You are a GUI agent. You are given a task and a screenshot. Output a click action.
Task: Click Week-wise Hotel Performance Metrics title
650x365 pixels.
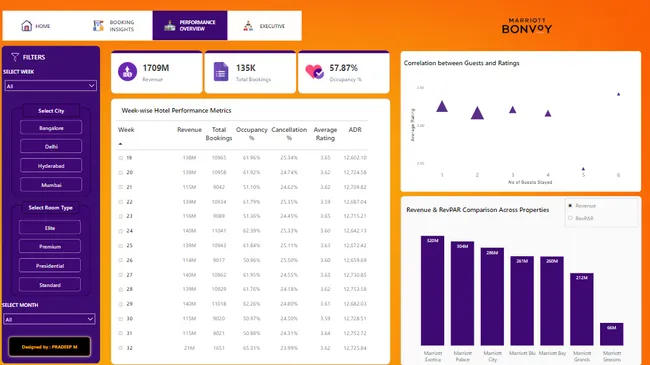point(176,111)
